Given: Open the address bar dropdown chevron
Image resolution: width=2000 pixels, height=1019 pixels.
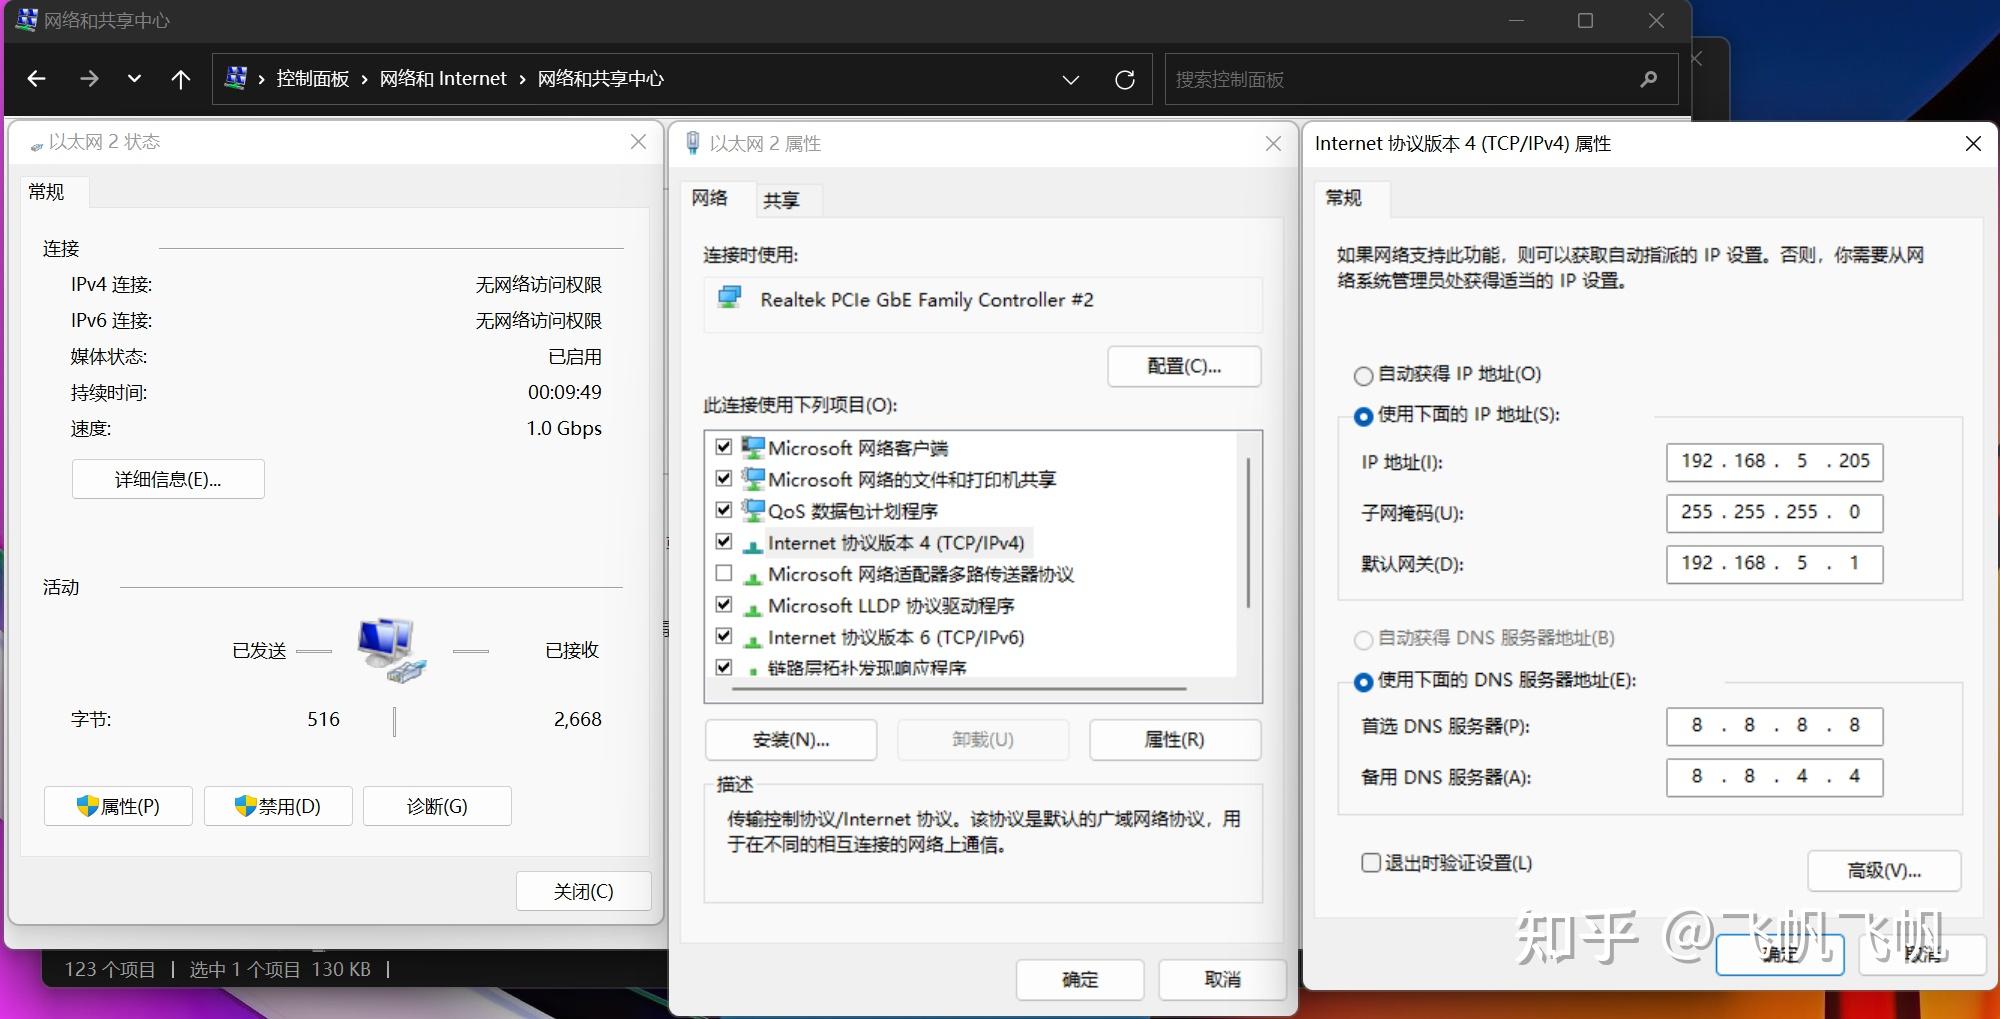Looking at the screenshot, I should click(1071, 79).
